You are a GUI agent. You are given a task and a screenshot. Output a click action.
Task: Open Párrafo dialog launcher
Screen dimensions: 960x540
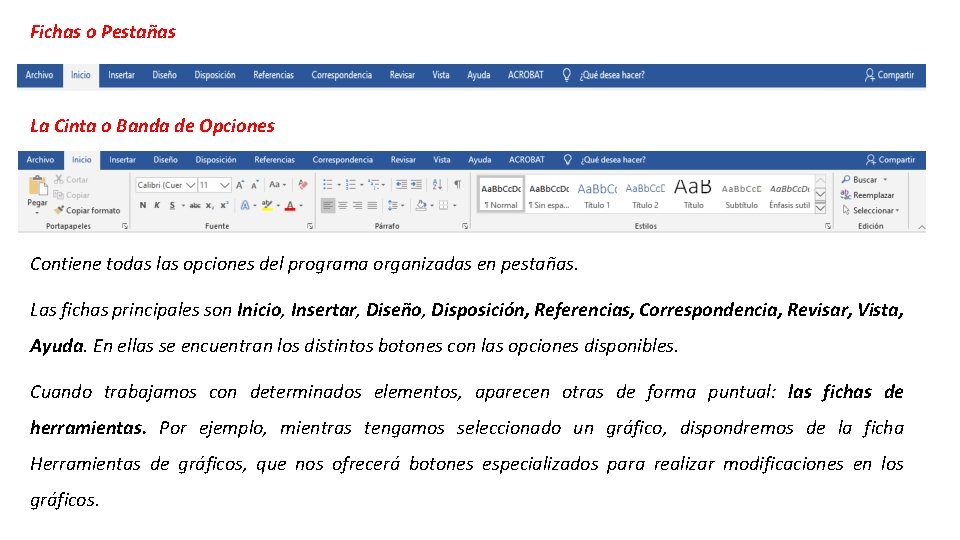[465, 226]
